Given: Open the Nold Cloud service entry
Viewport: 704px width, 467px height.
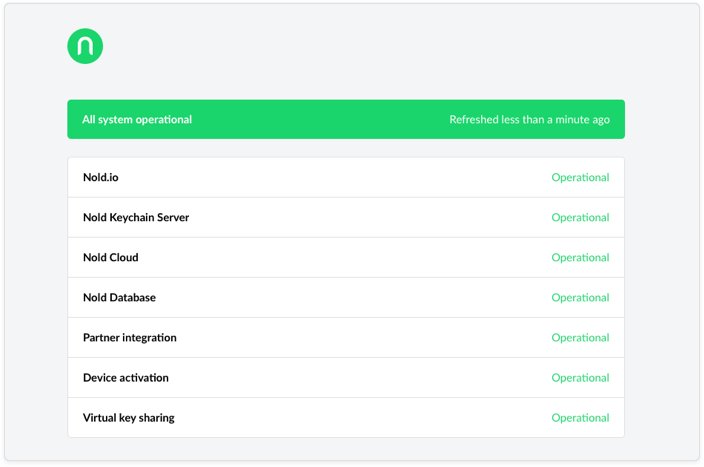Looking at the screenshot, I should (111, 257).
